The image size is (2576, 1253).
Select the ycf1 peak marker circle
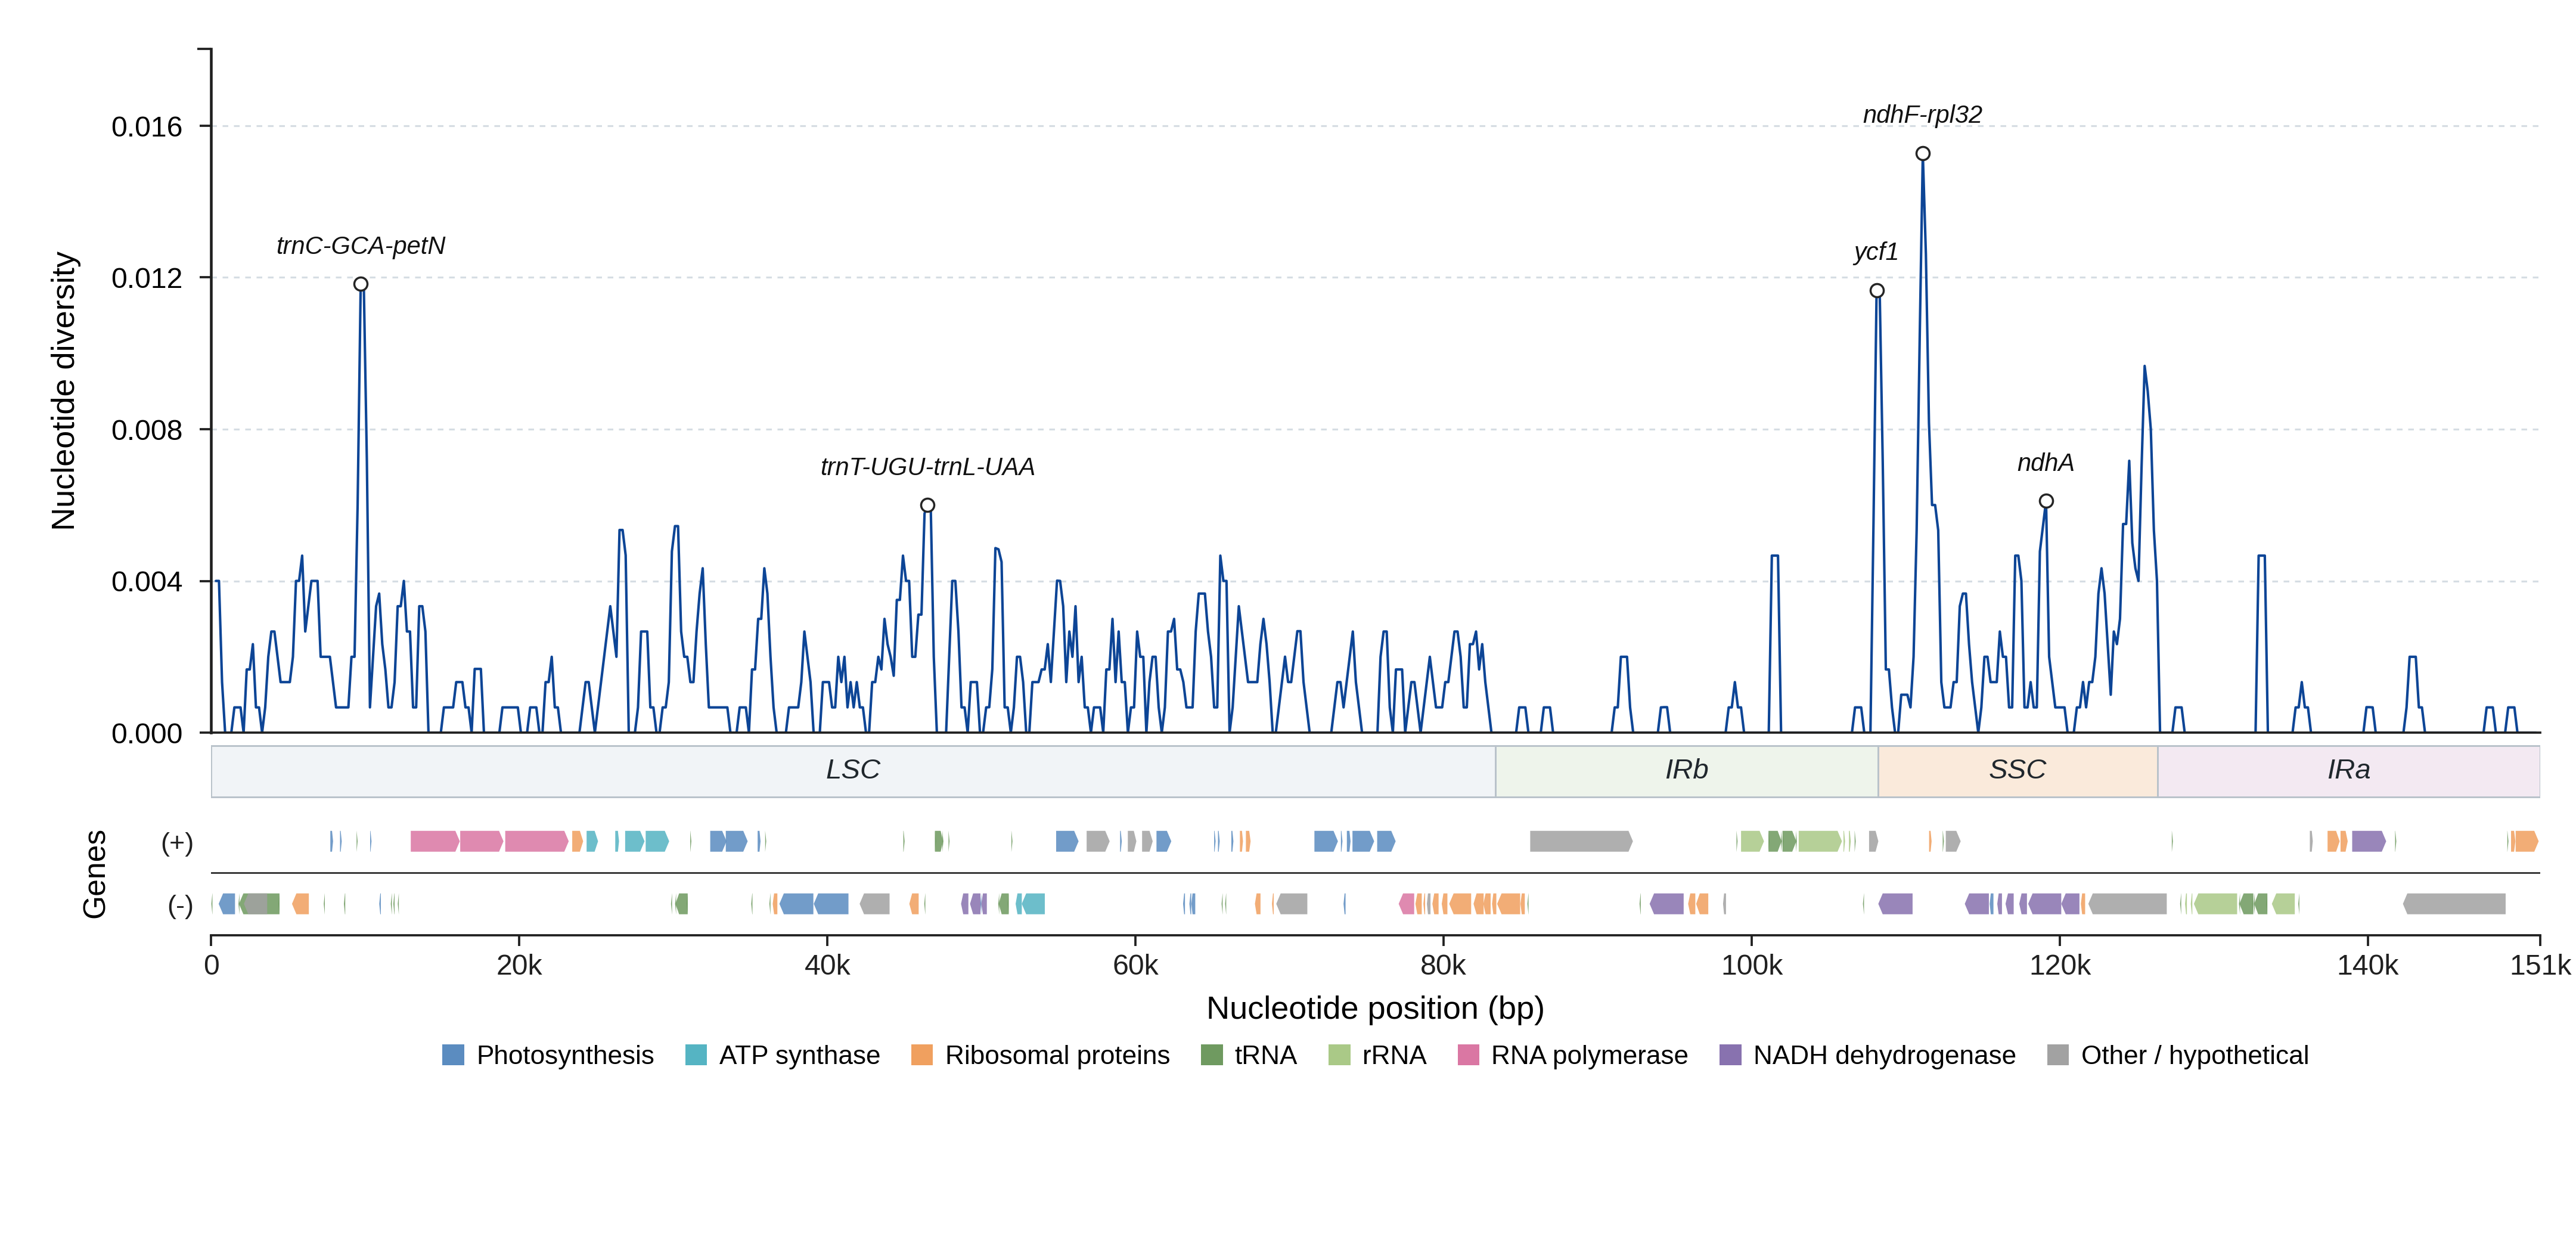[1877, 291]
